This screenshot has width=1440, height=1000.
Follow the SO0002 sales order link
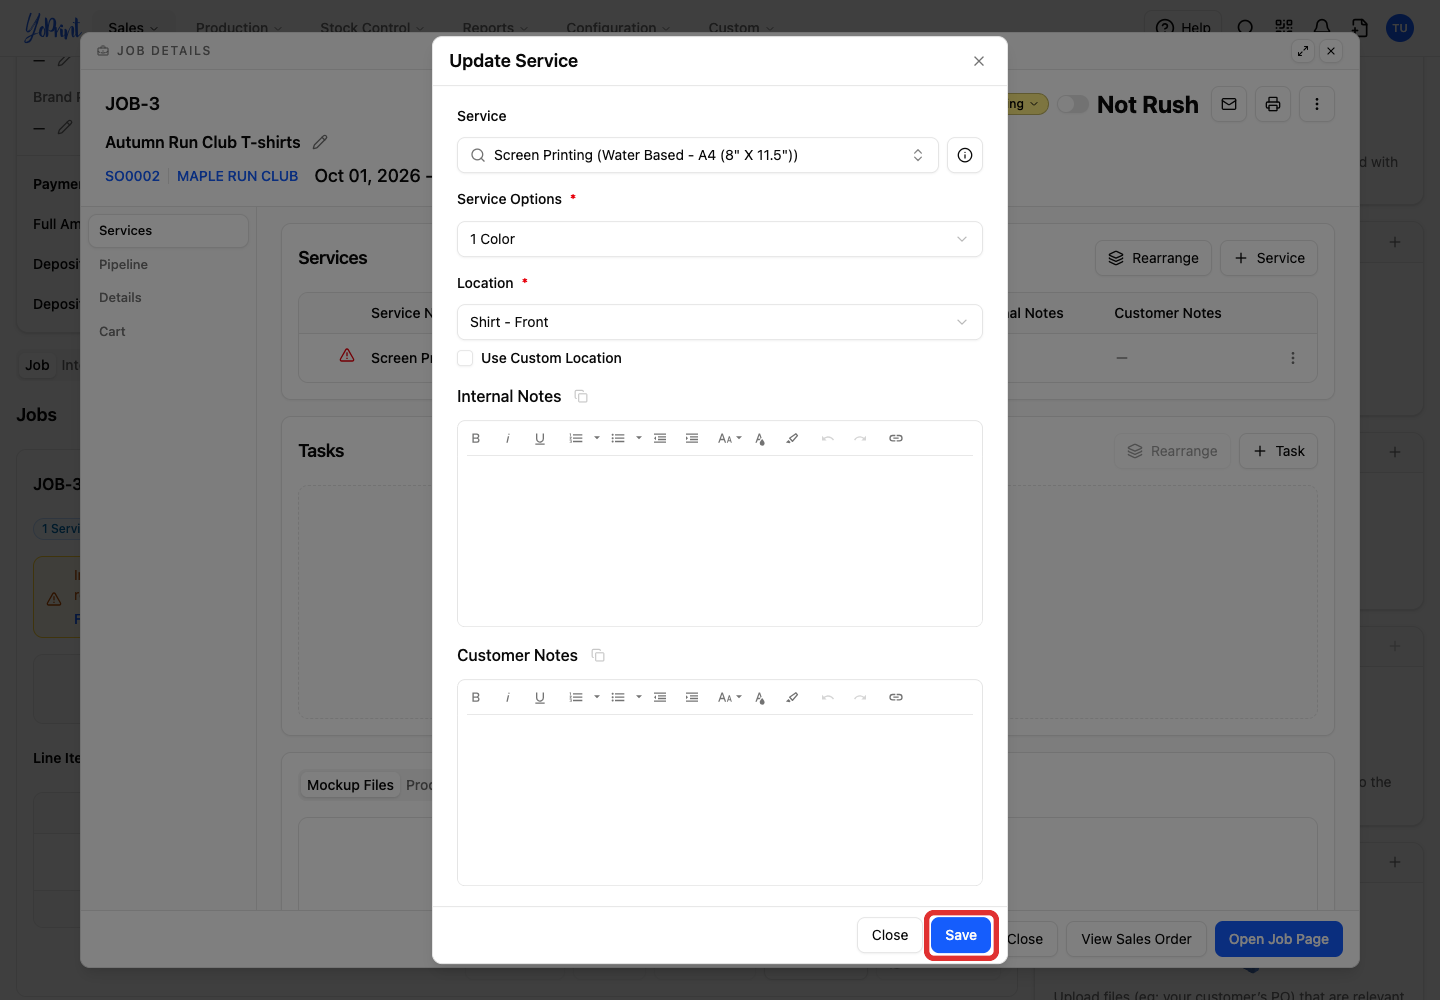tap(132, 176)
